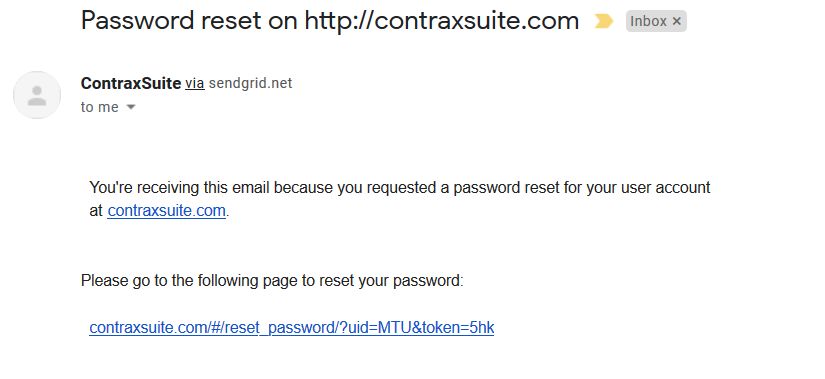Screen dimensions: 825x379
Task: Click the words "Password reset on" in subject
Action: [189, 21]
